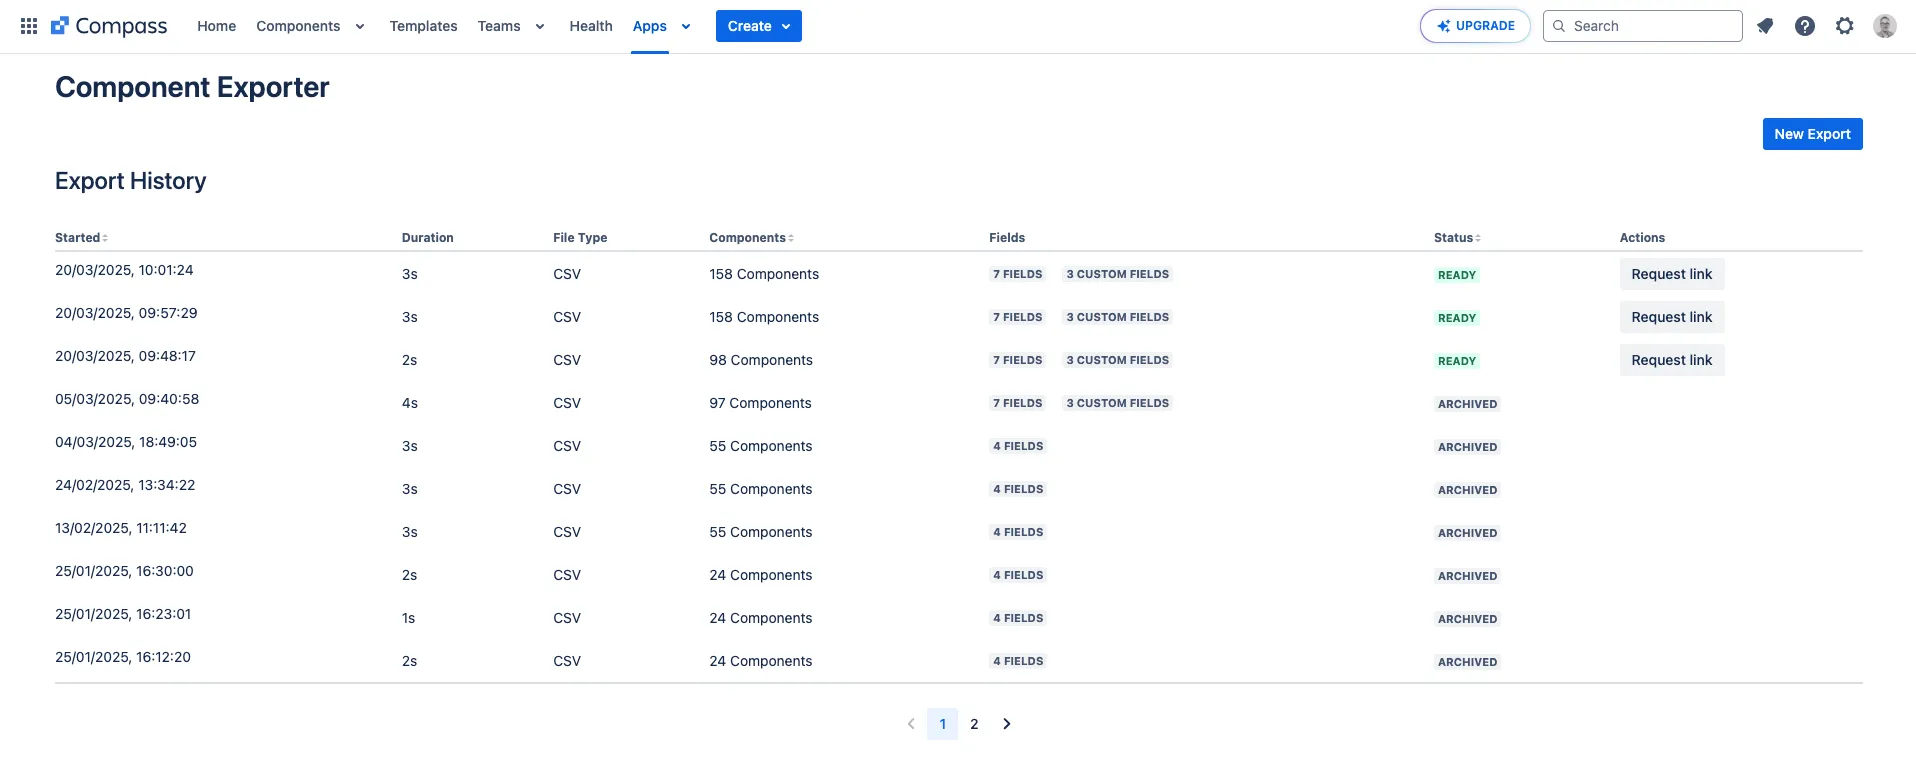
Task: Click the File Type column header
Action: (580, 238)
